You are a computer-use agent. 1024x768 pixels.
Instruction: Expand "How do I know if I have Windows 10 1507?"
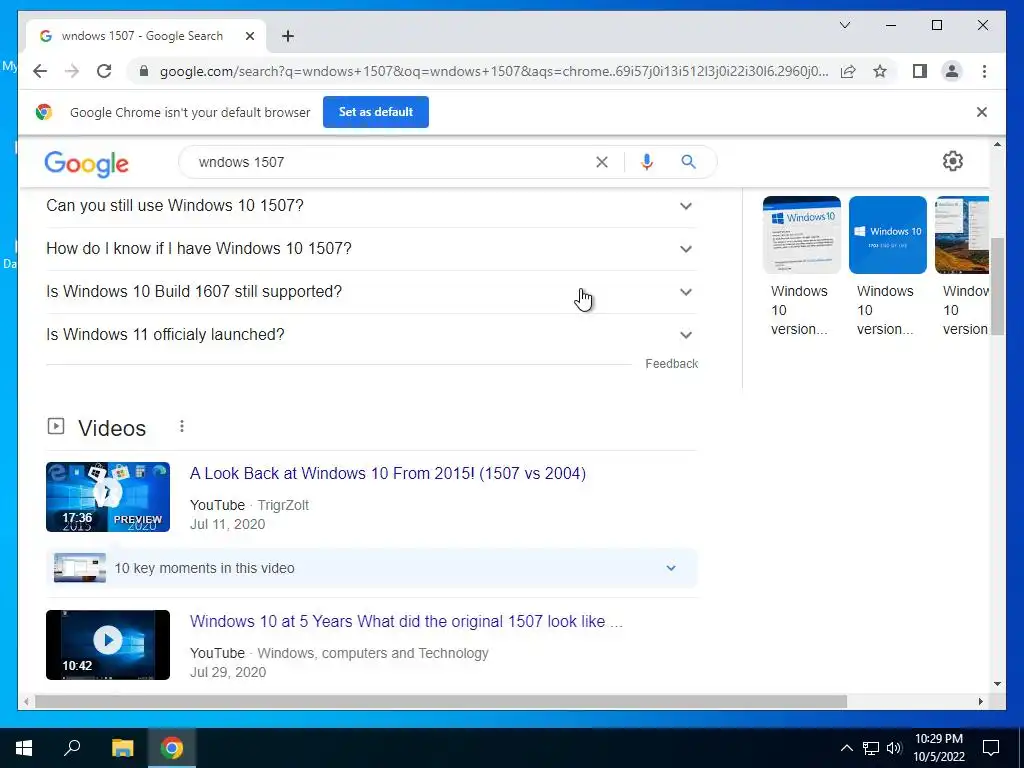(371, 249)
